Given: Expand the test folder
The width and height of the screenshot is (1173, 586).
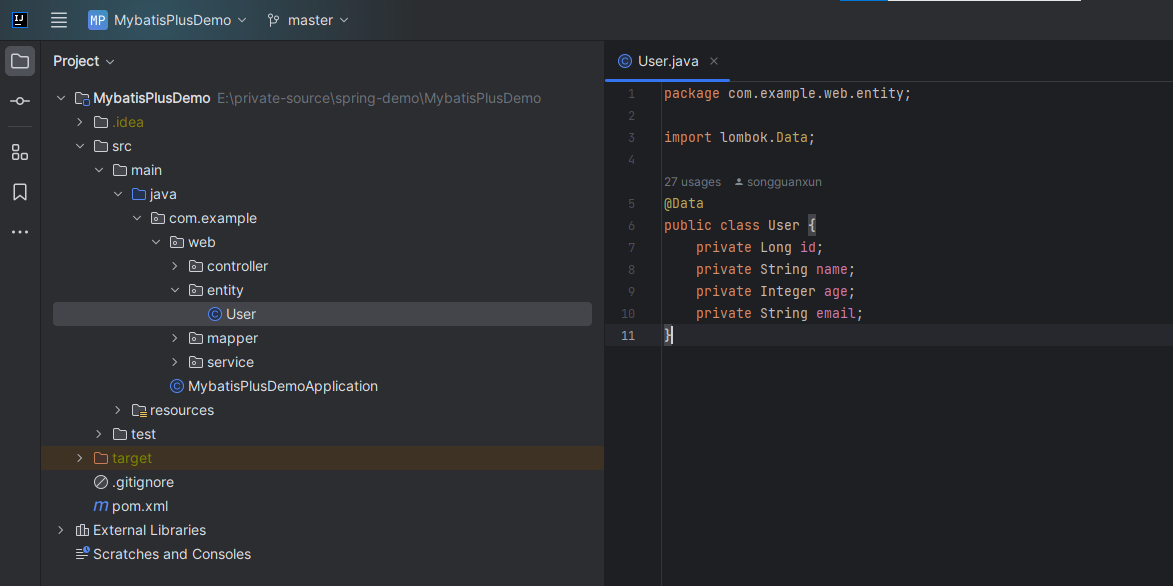Looking at the screenshot, I should pos(99,434).
